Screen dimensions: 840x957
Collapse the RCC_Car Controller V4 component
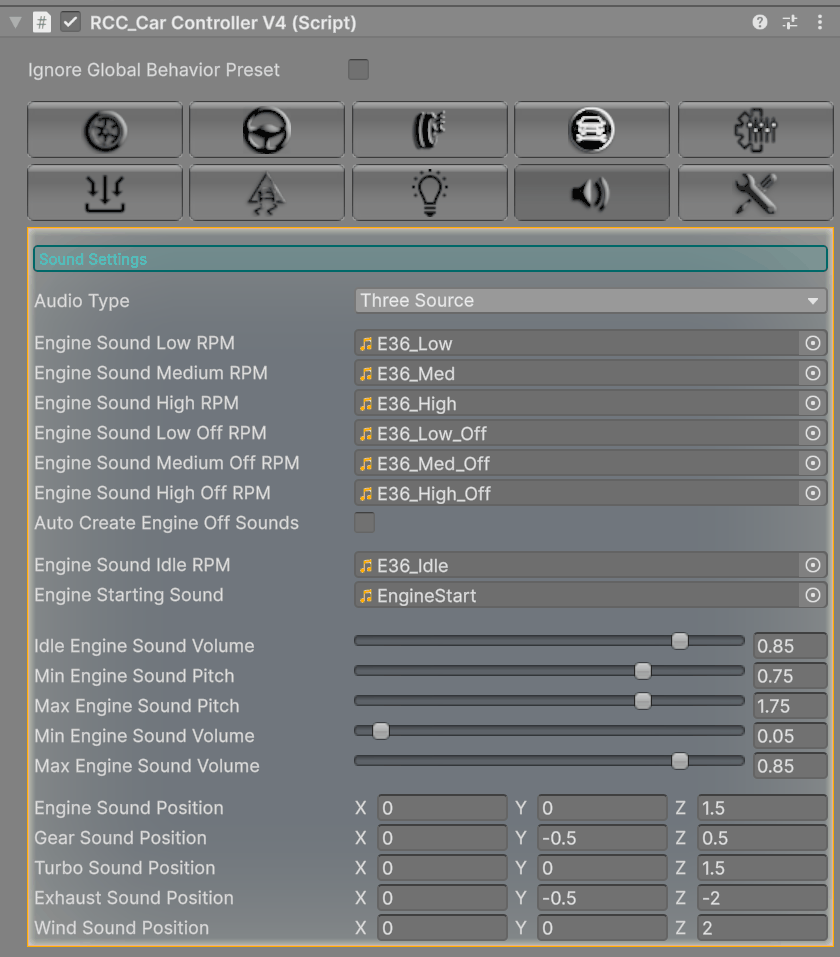click(16, 23)
